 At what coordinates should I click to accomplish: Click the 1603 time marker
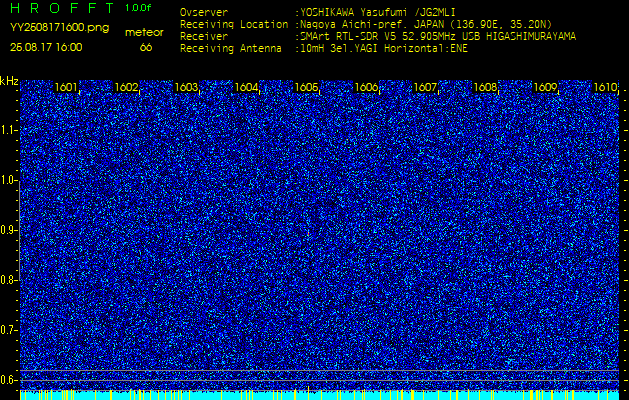186,87
